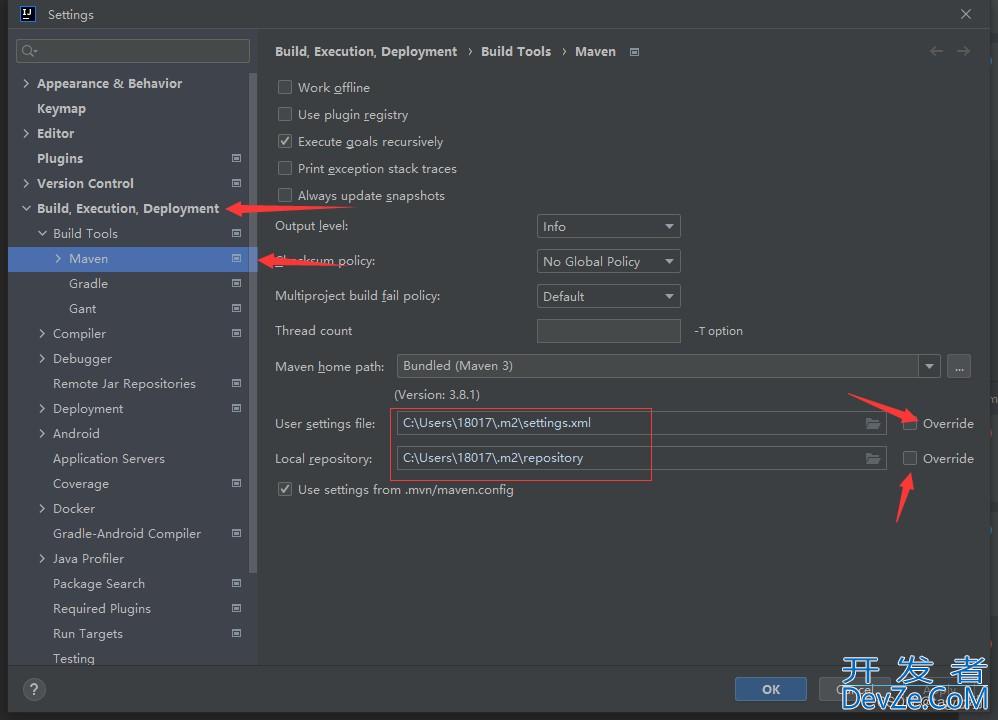Open the Checksum policy dropdown
The width and height of the screenshot is (998, 720).
pos(608,261)
